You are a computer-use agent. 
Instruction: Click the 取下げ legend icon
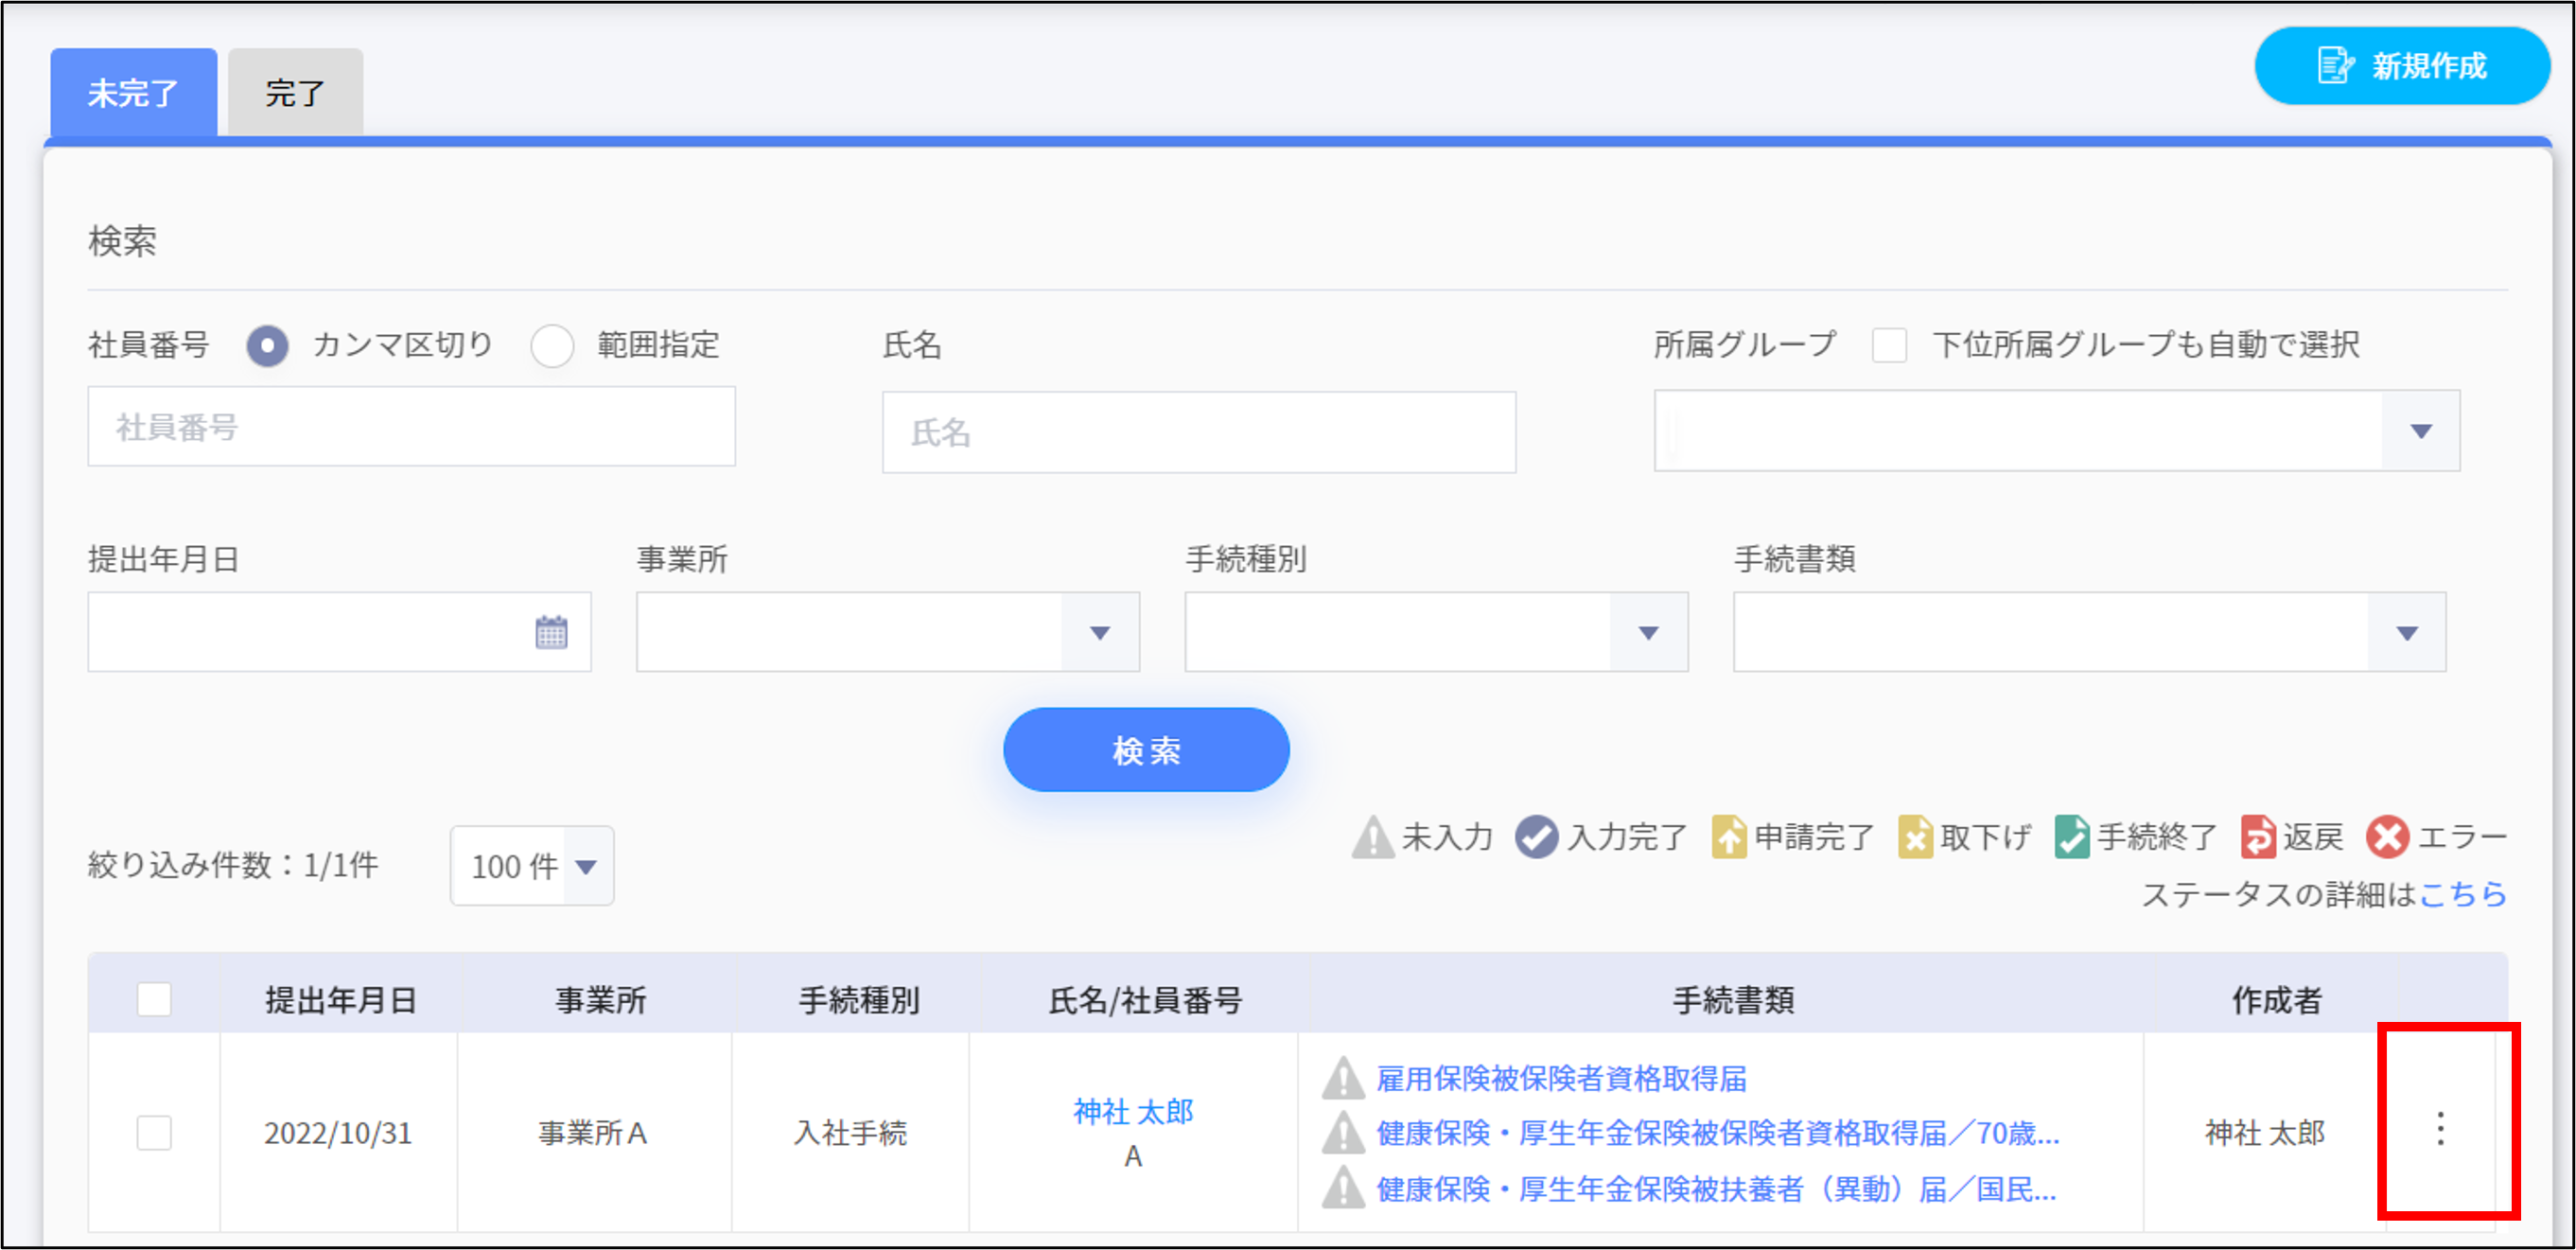coord(1914,837)
